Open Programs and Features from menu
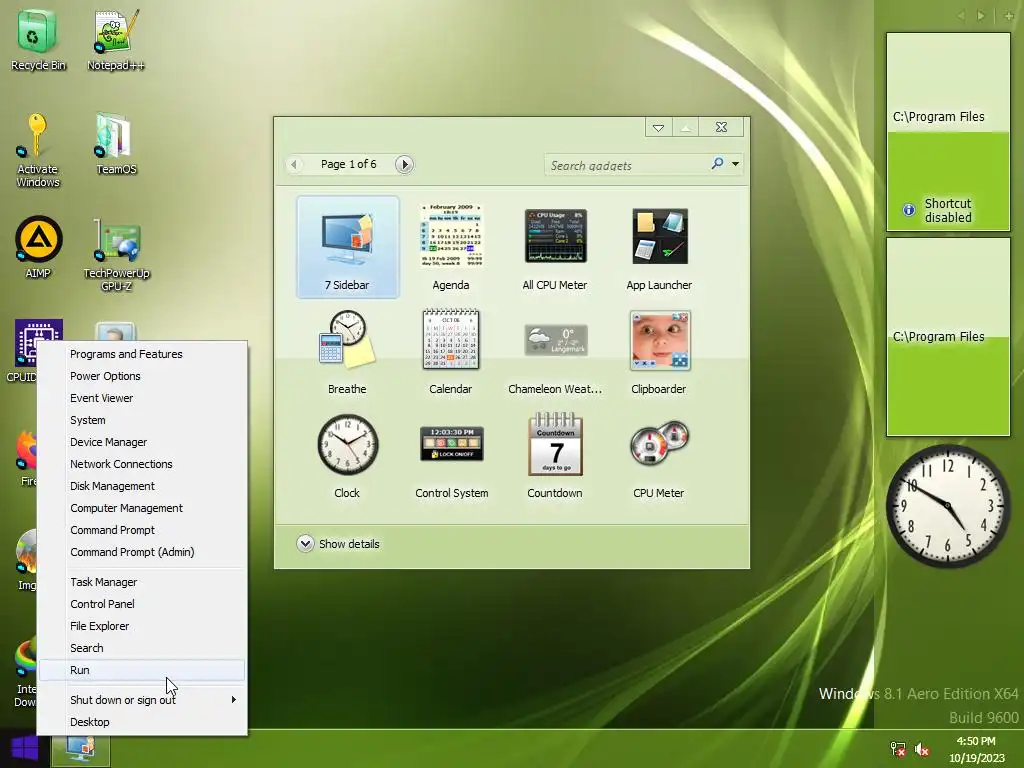Image resolution: width=1024 pixels, height=768 pixels. (142, 354)
